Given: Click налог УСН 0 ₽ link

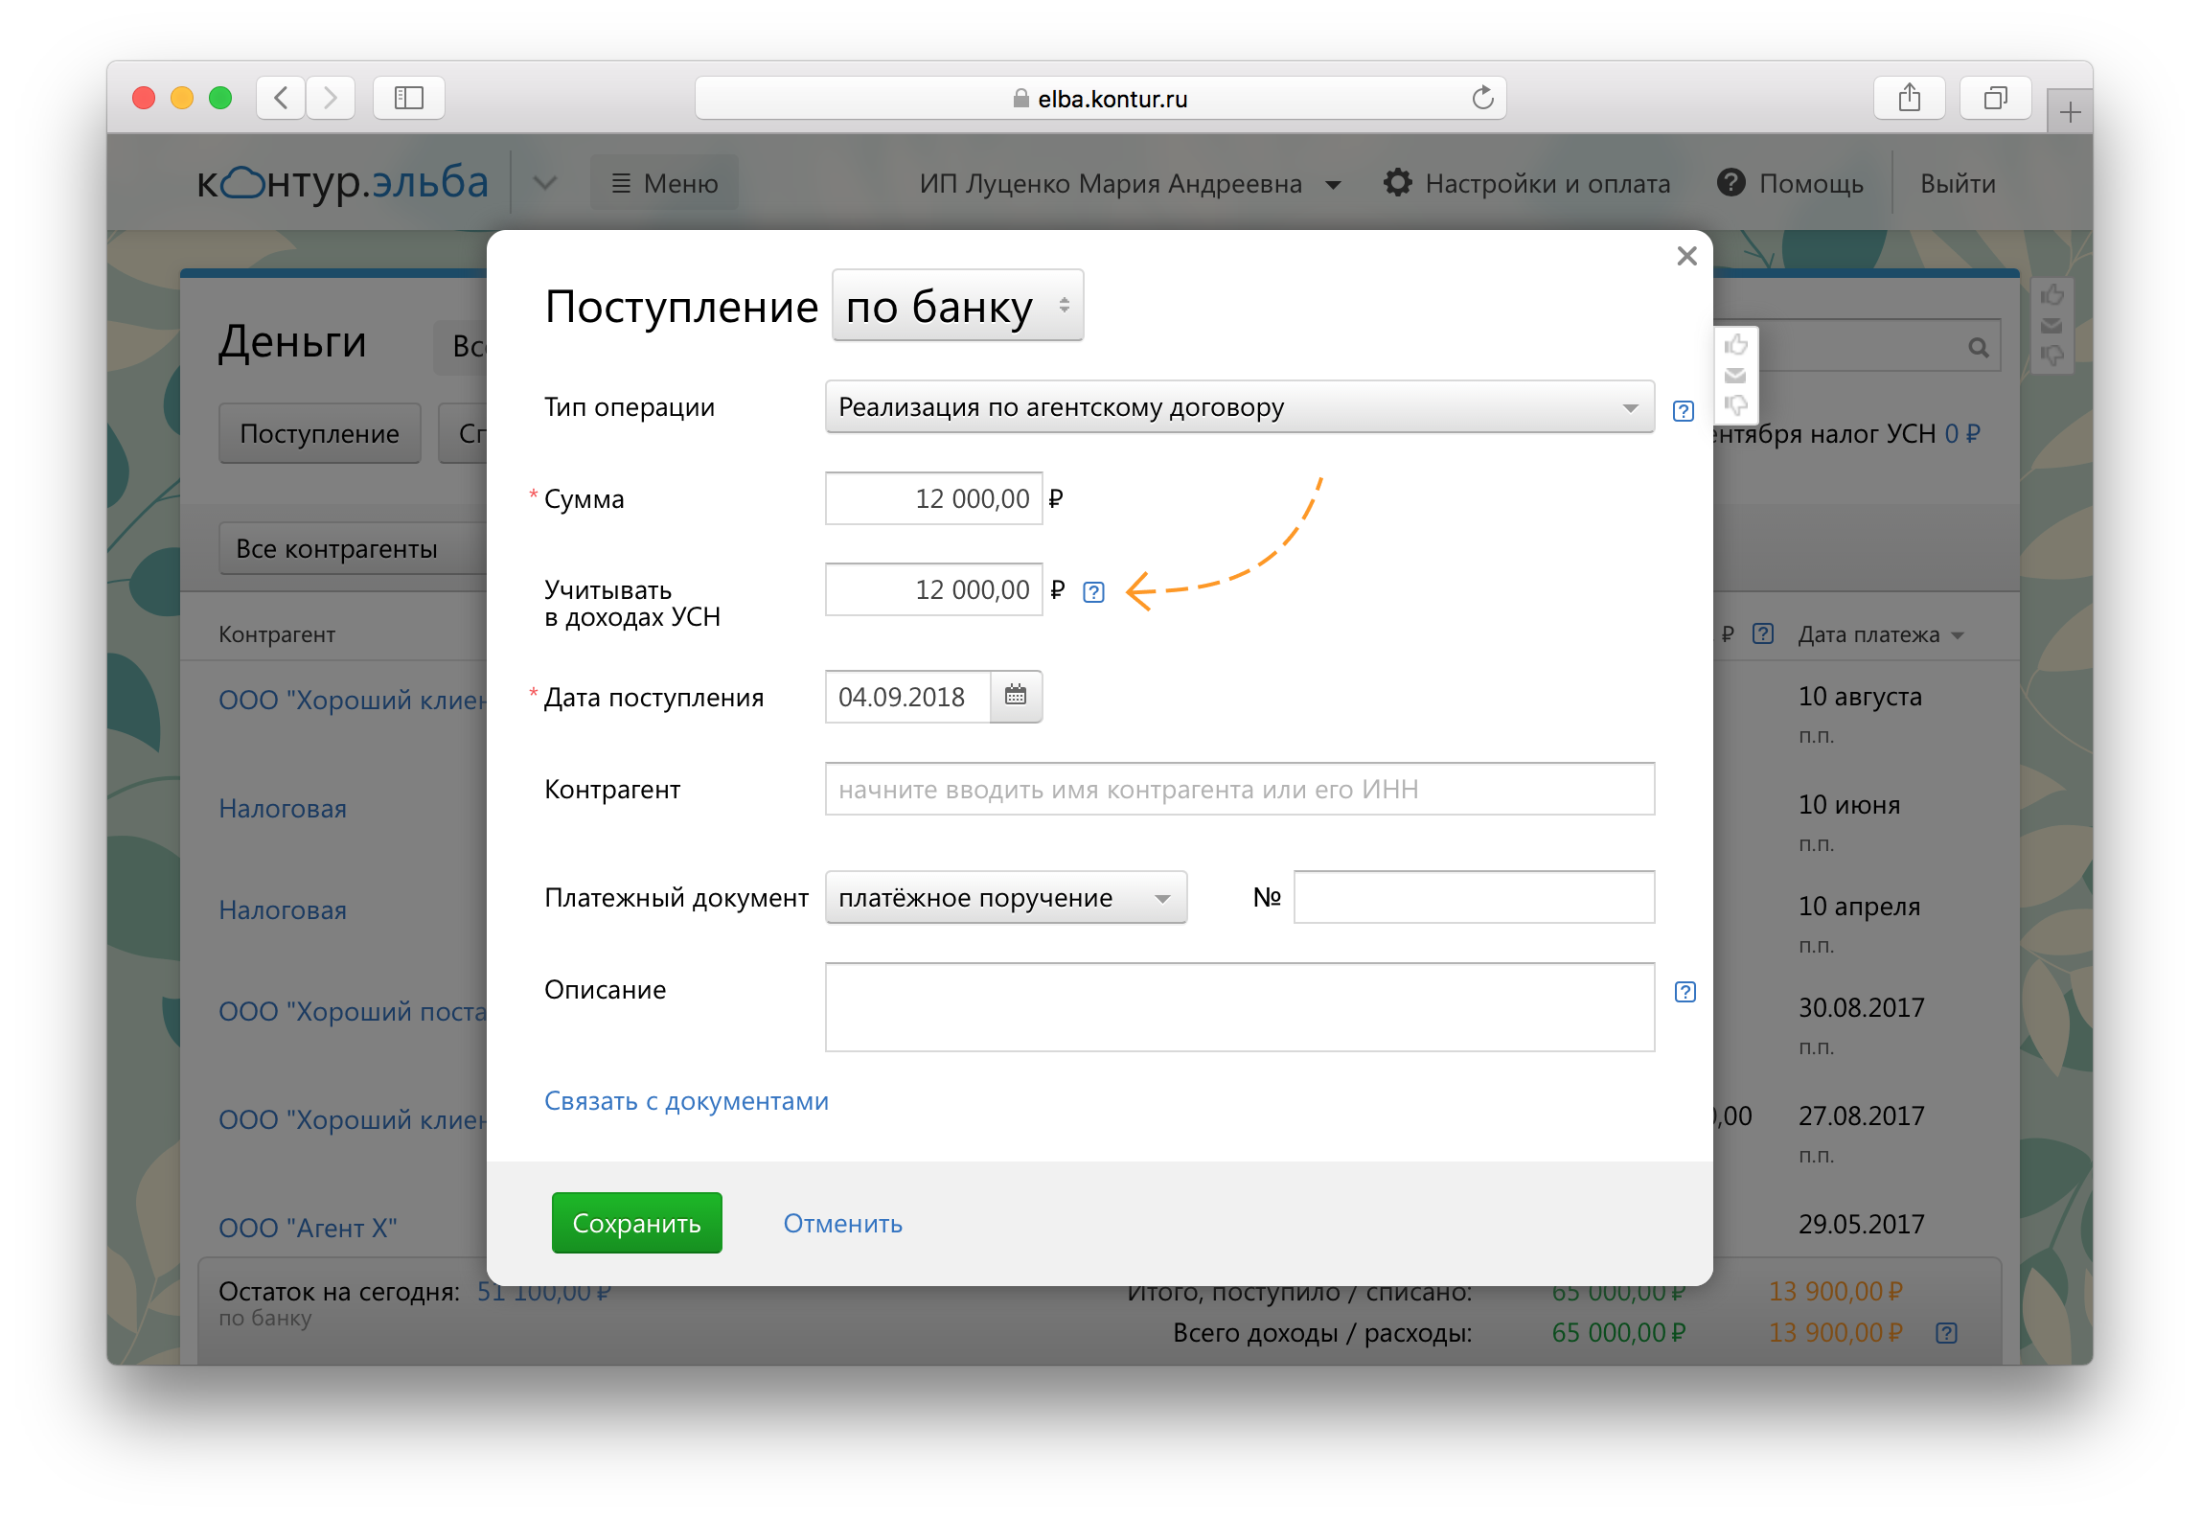Looking at the screenshot, I should 1961,433.
